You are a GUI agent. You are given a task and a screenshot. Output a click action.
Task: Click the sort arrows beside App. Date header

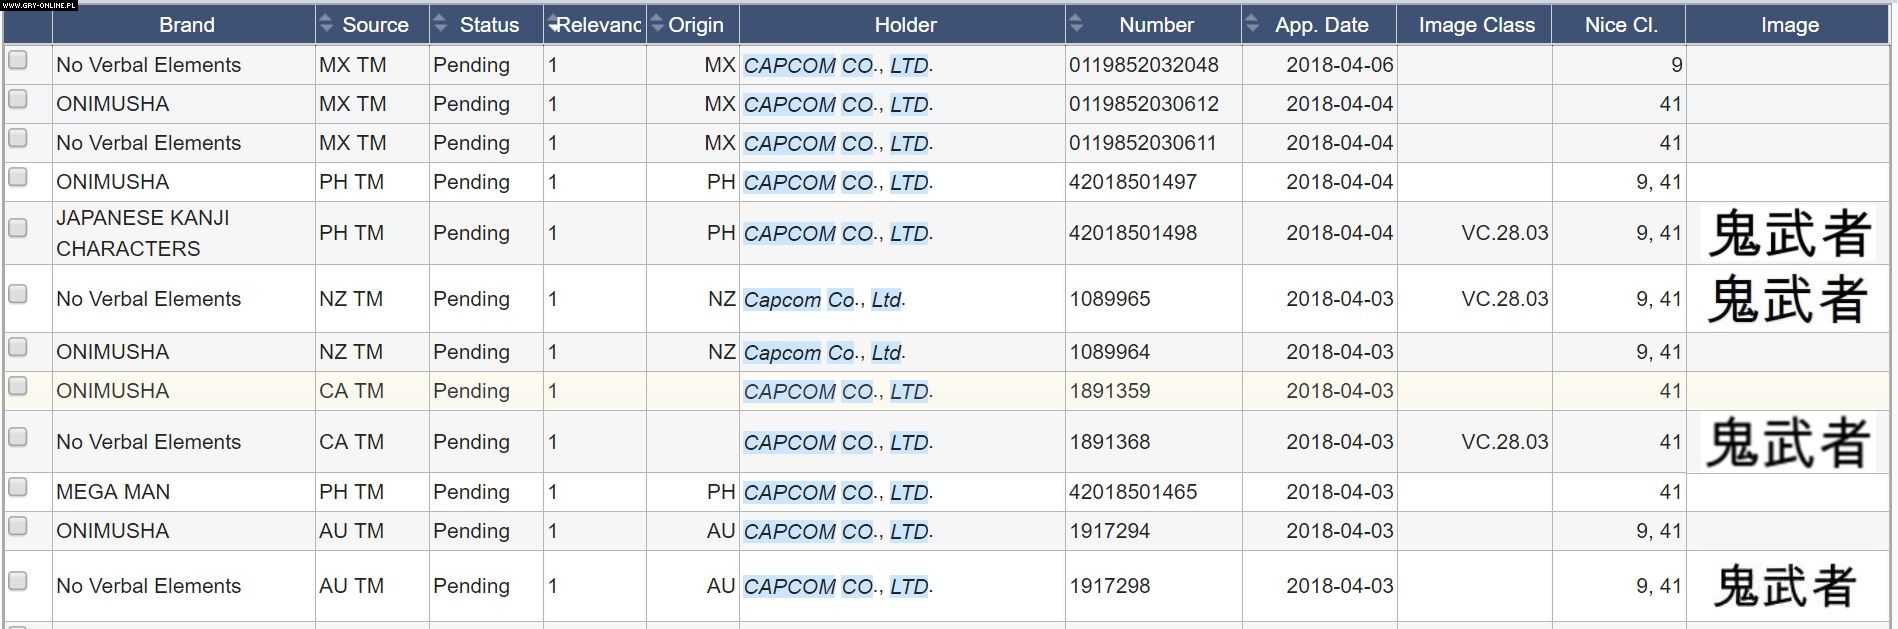click(1252, 24)
